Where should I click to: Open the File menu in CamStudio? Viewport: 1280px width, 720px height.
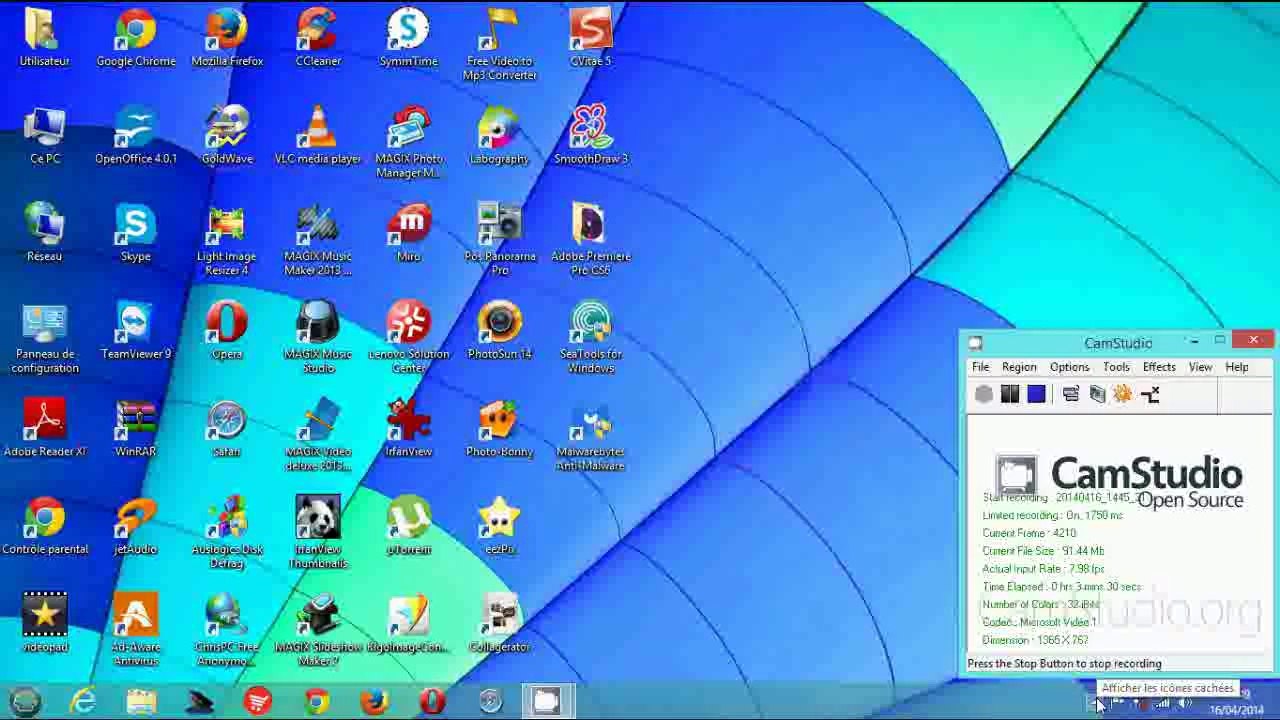pyautogui.click(x=981, y=367)
